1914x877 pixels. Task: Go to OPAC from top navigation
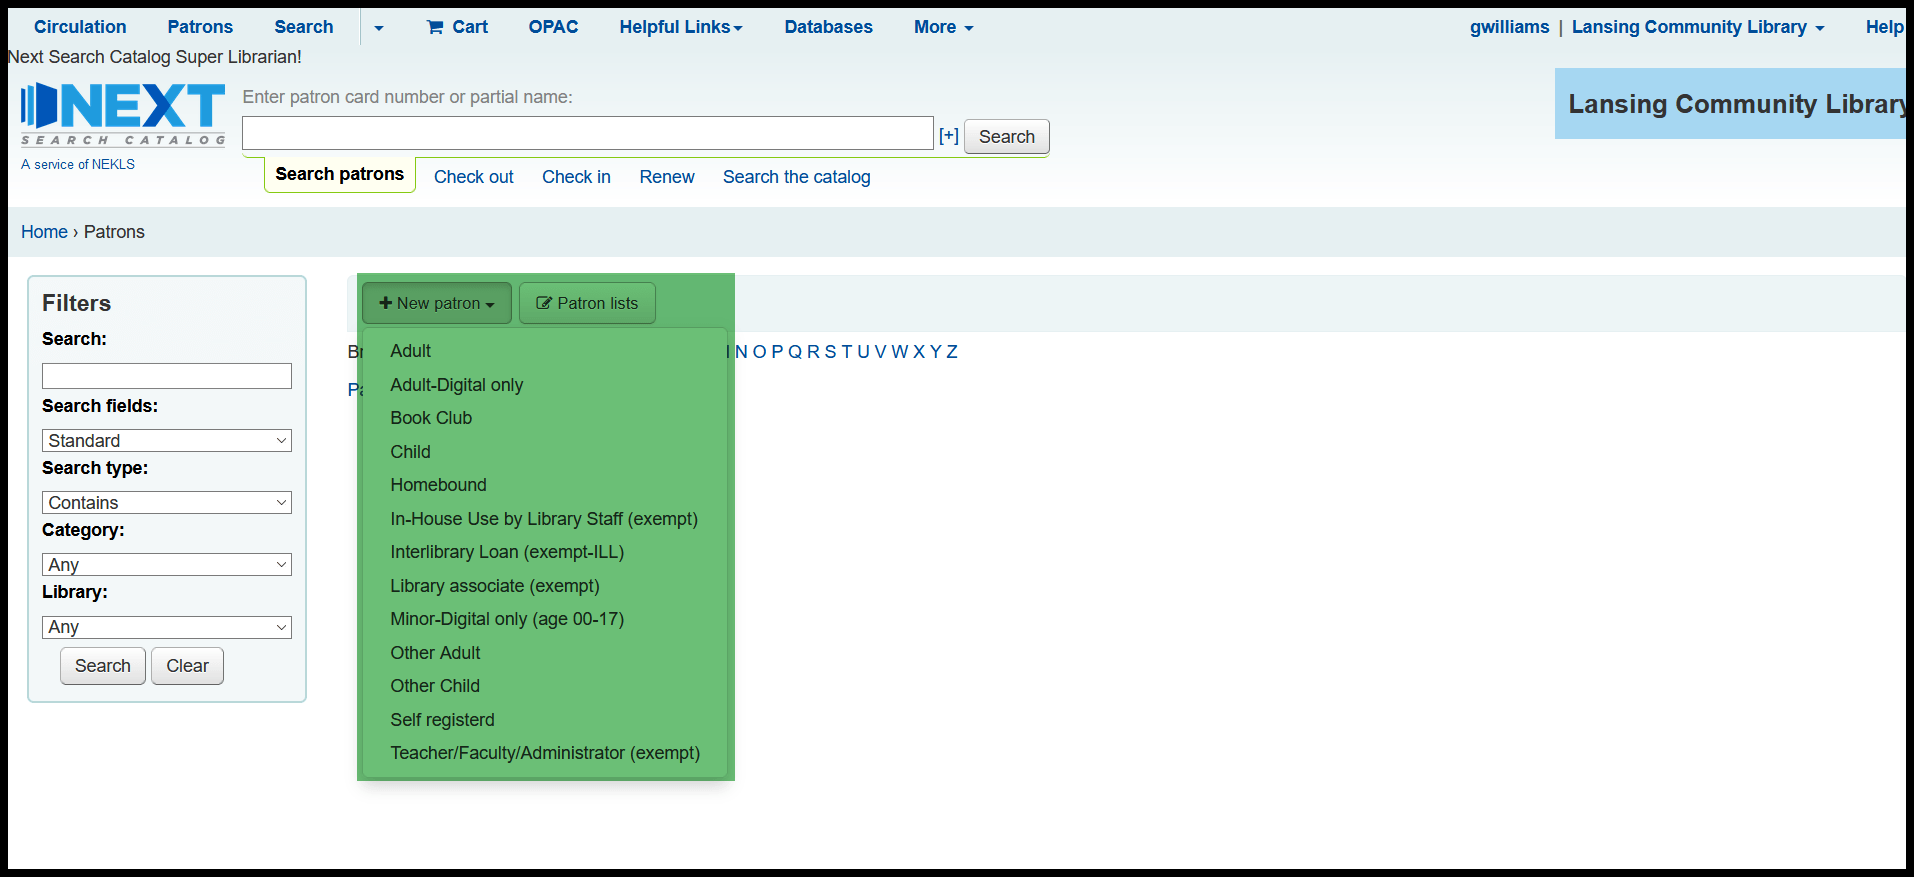click(553, 27)
